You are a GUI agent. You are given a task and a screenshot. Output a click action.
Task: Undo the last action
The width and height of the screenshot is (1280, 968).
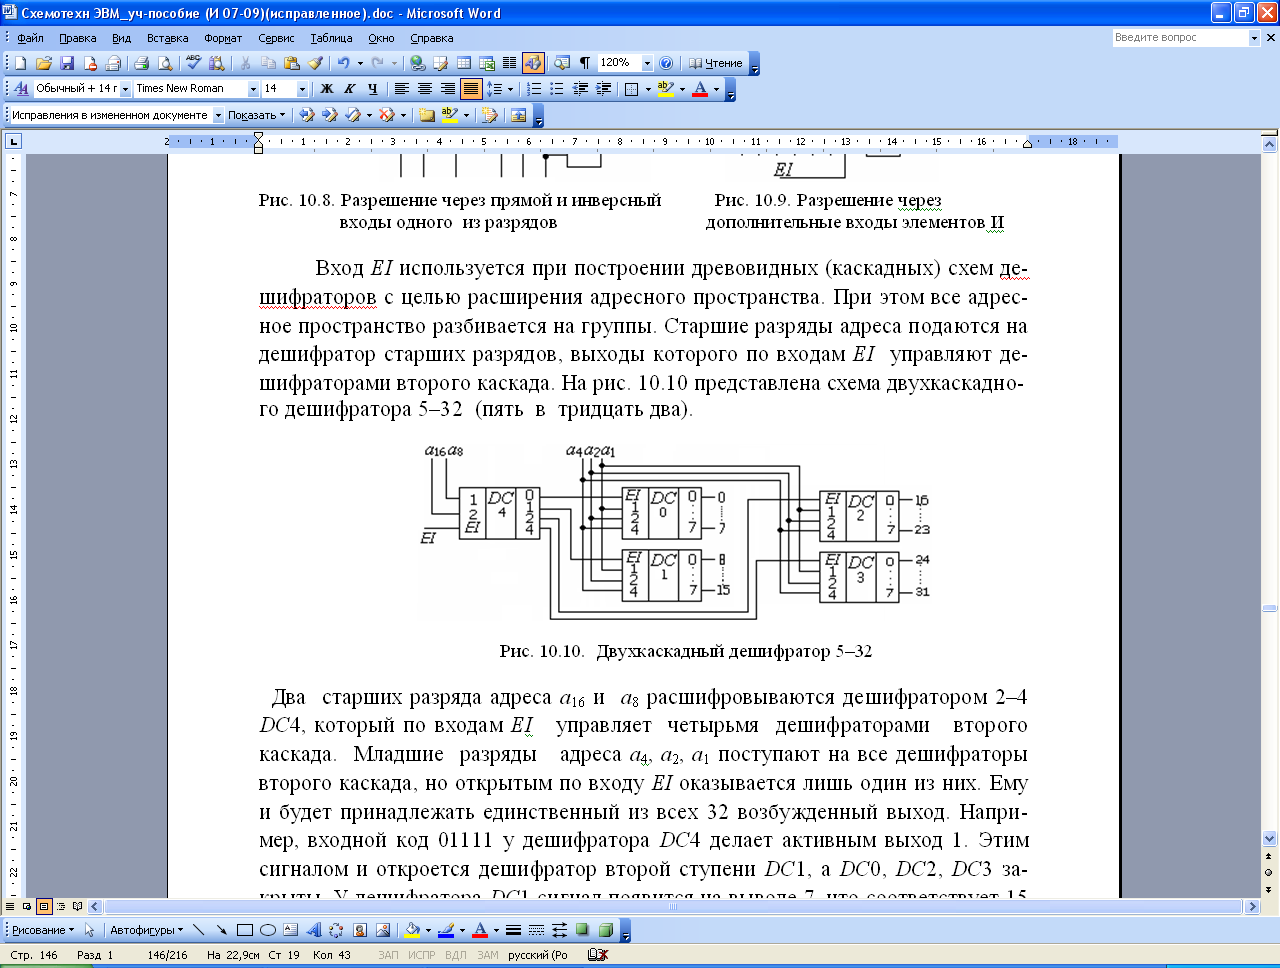pos(343,63)
